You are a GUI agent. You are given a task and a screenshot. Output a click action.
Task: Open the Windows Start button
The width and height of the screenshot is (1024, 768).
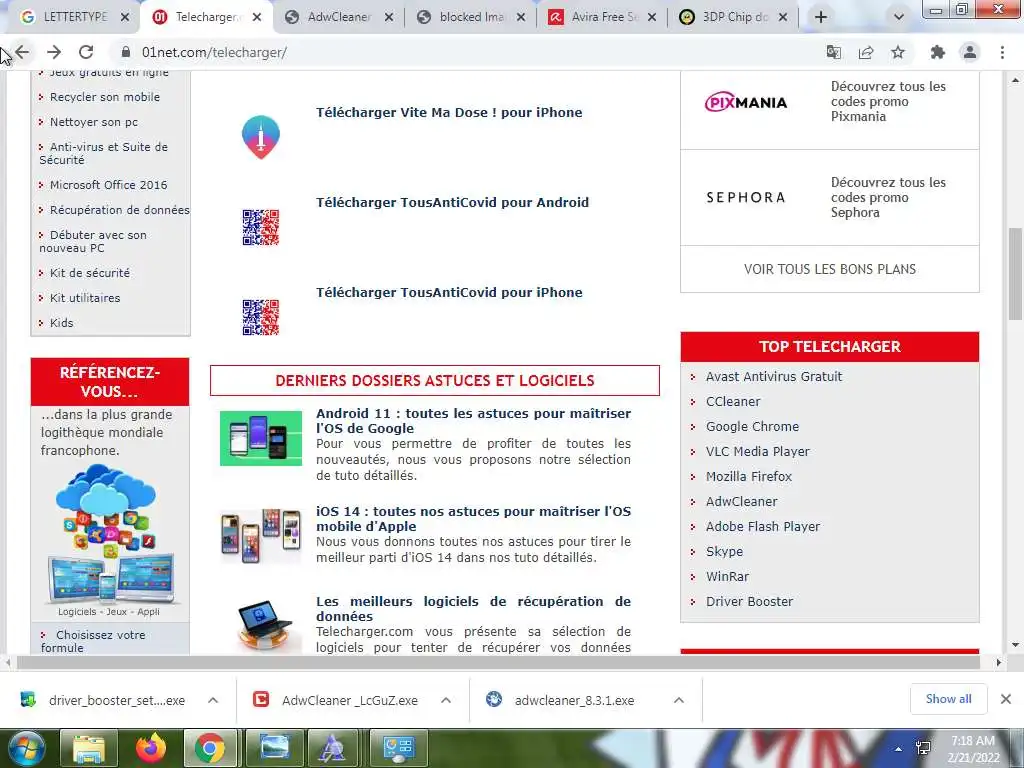tap(26, 748)
